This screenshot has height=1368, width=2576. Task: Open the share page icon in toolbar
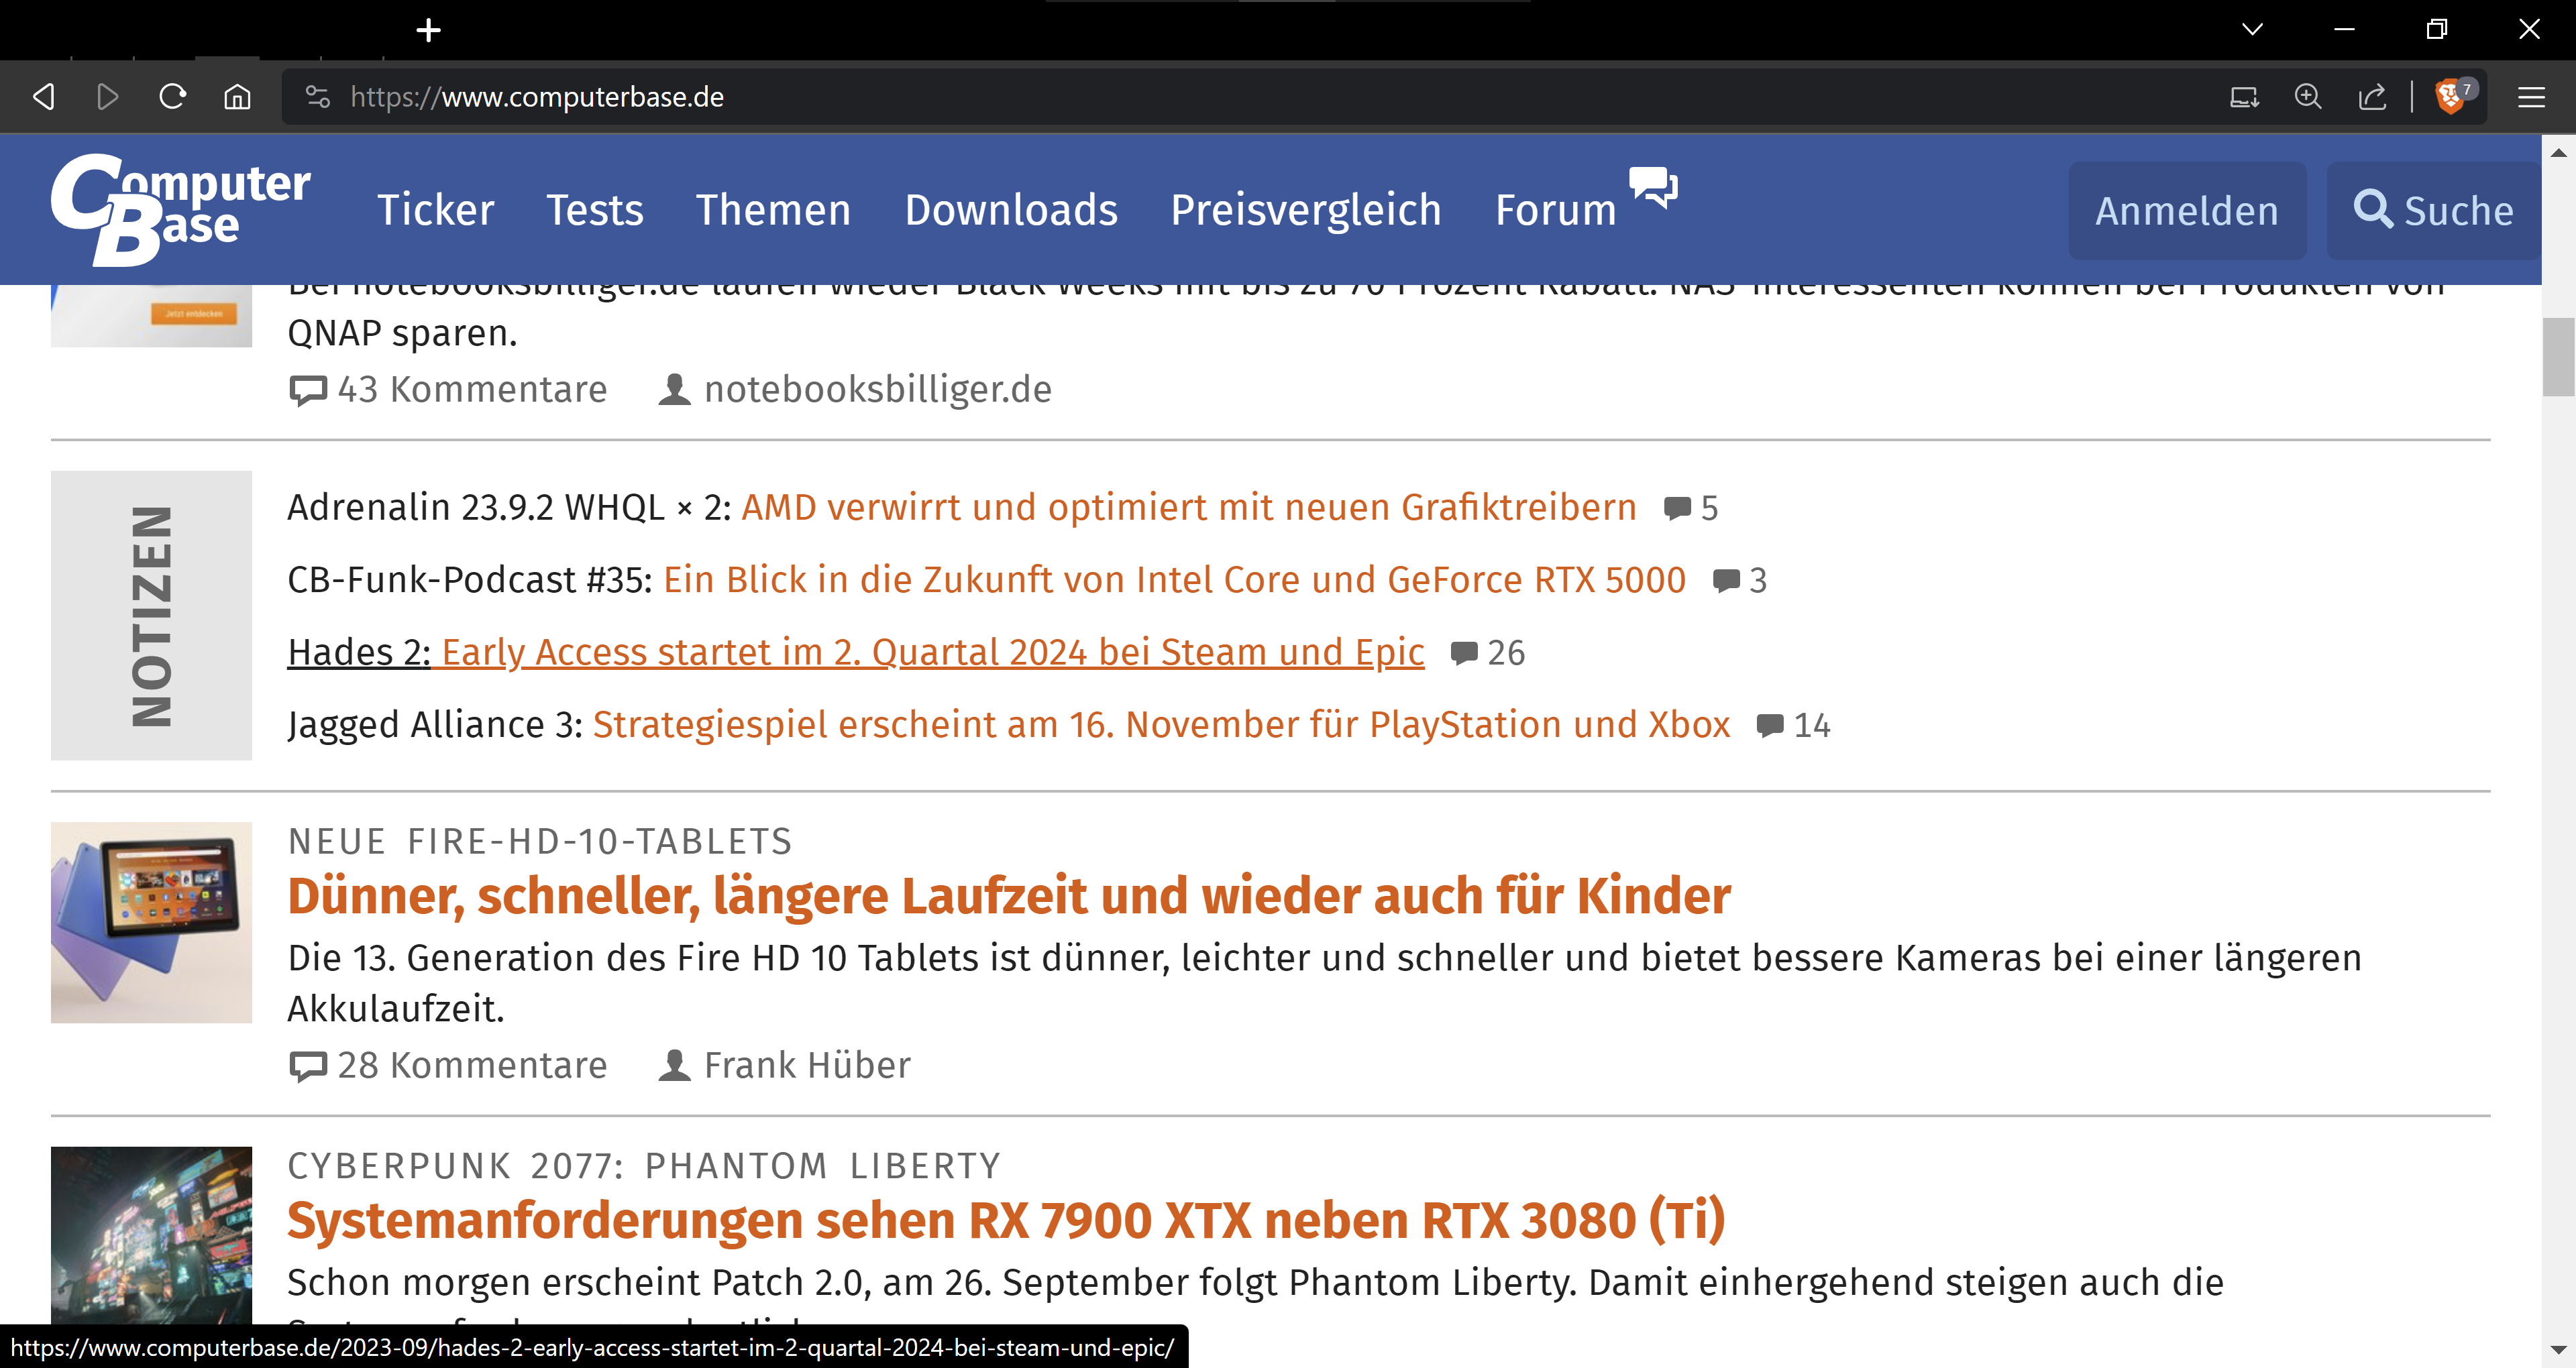point(2372,97)
